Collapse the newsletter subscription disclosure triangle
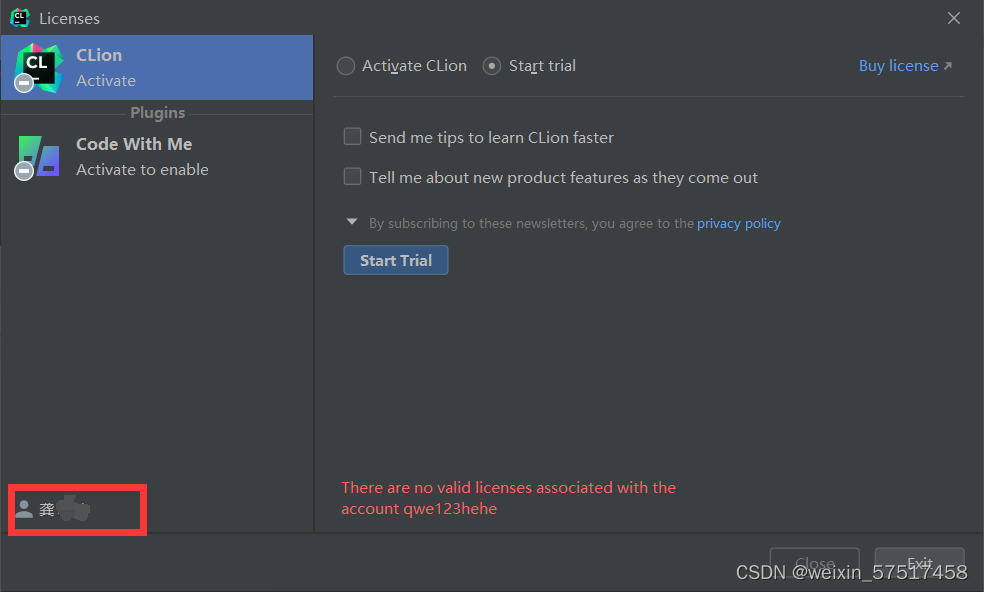This screenshot has height=592, width=984. coord(352,222)
